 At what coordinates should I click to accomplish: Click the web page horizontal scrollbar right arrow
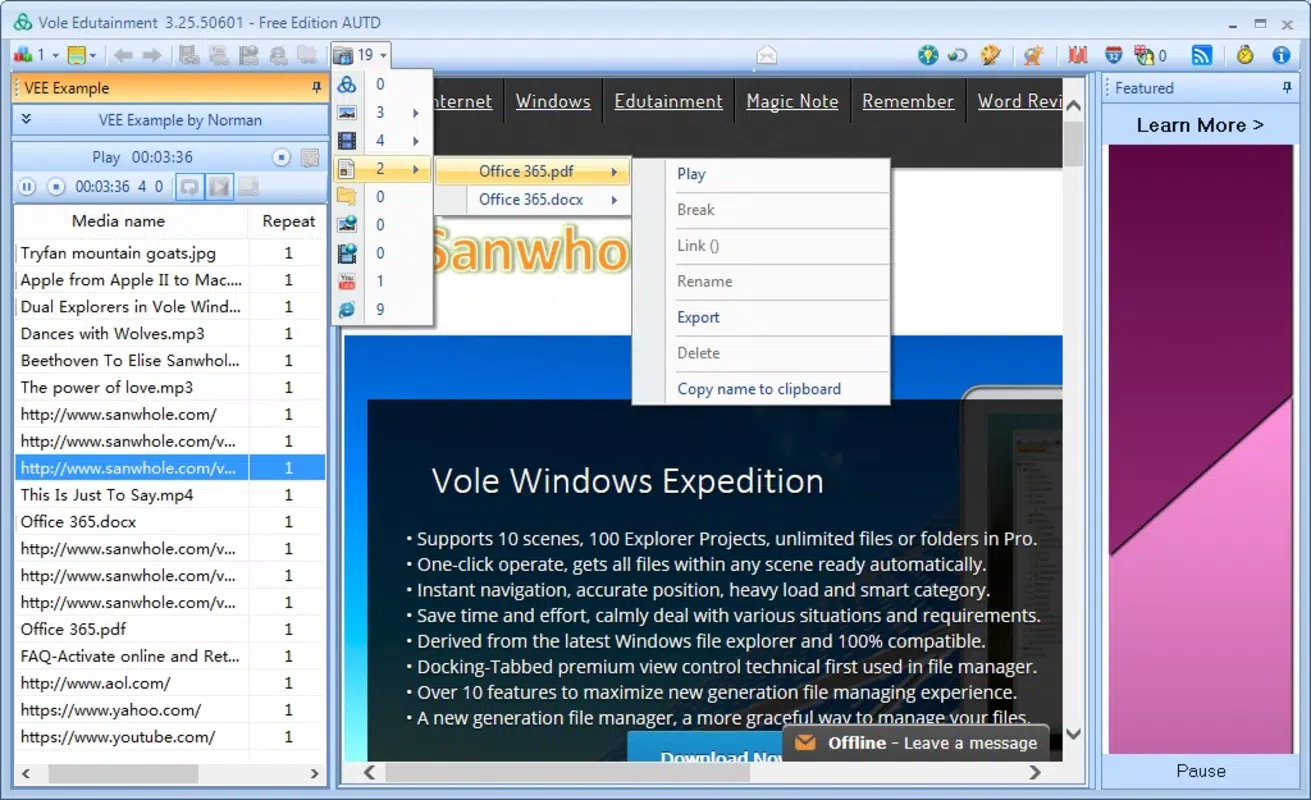(1036, 772)
